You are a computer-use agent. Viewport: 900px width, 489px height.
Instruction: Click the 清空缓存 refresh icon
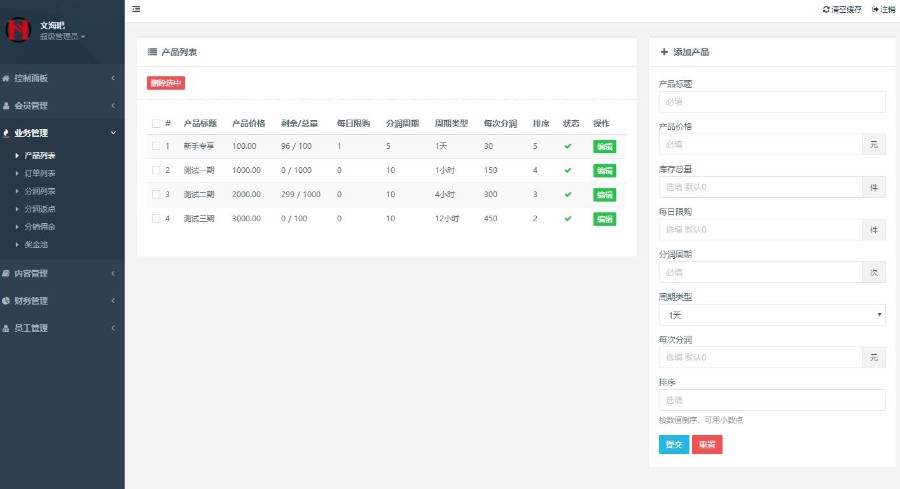pyautogui.click(x=826, y=9)
